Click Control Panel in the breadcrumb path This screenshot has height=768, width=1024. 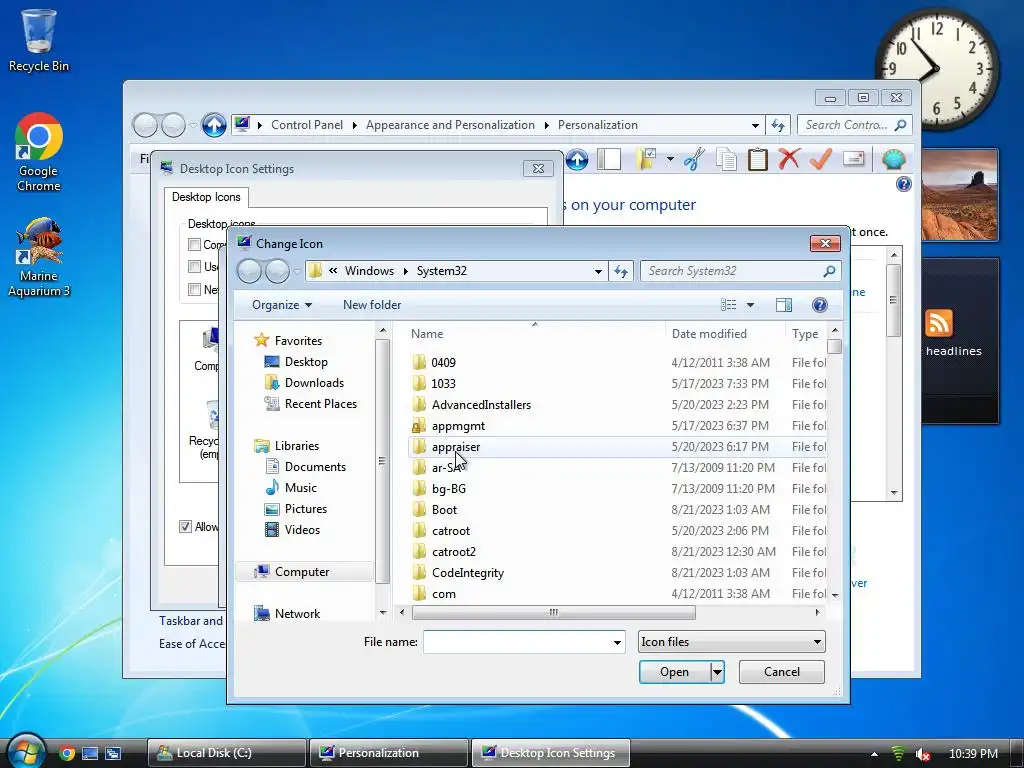click(x=306, y=125)
